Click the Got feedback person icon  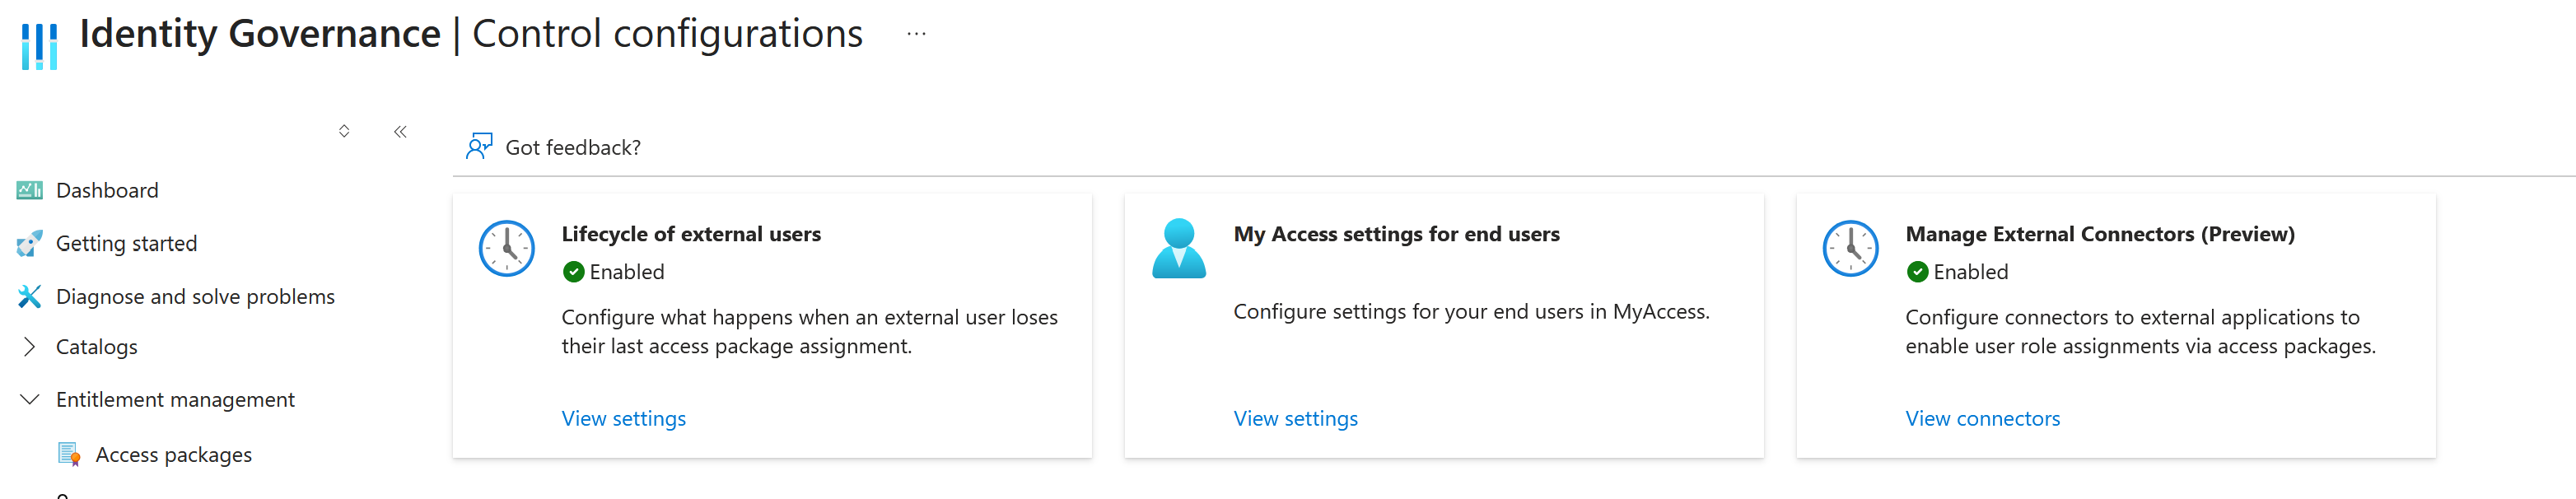click(479, 147)
